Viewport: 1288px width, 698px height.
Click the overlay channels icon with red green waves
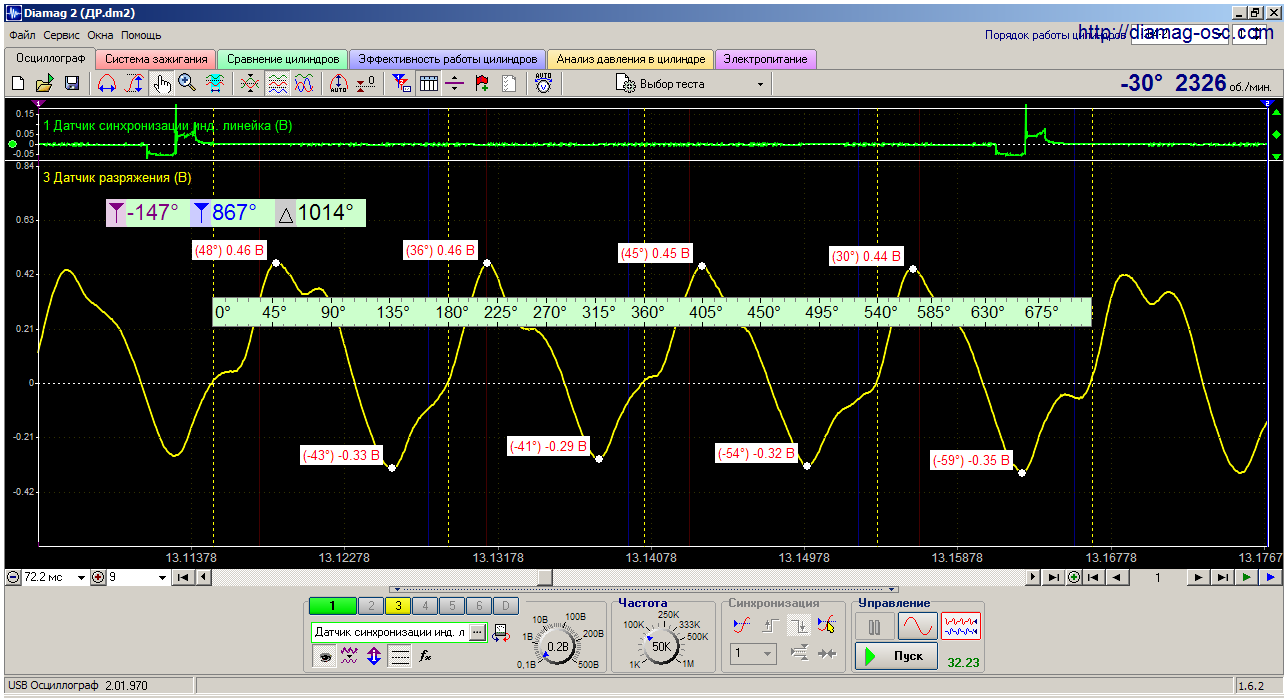tap(250, 84)
